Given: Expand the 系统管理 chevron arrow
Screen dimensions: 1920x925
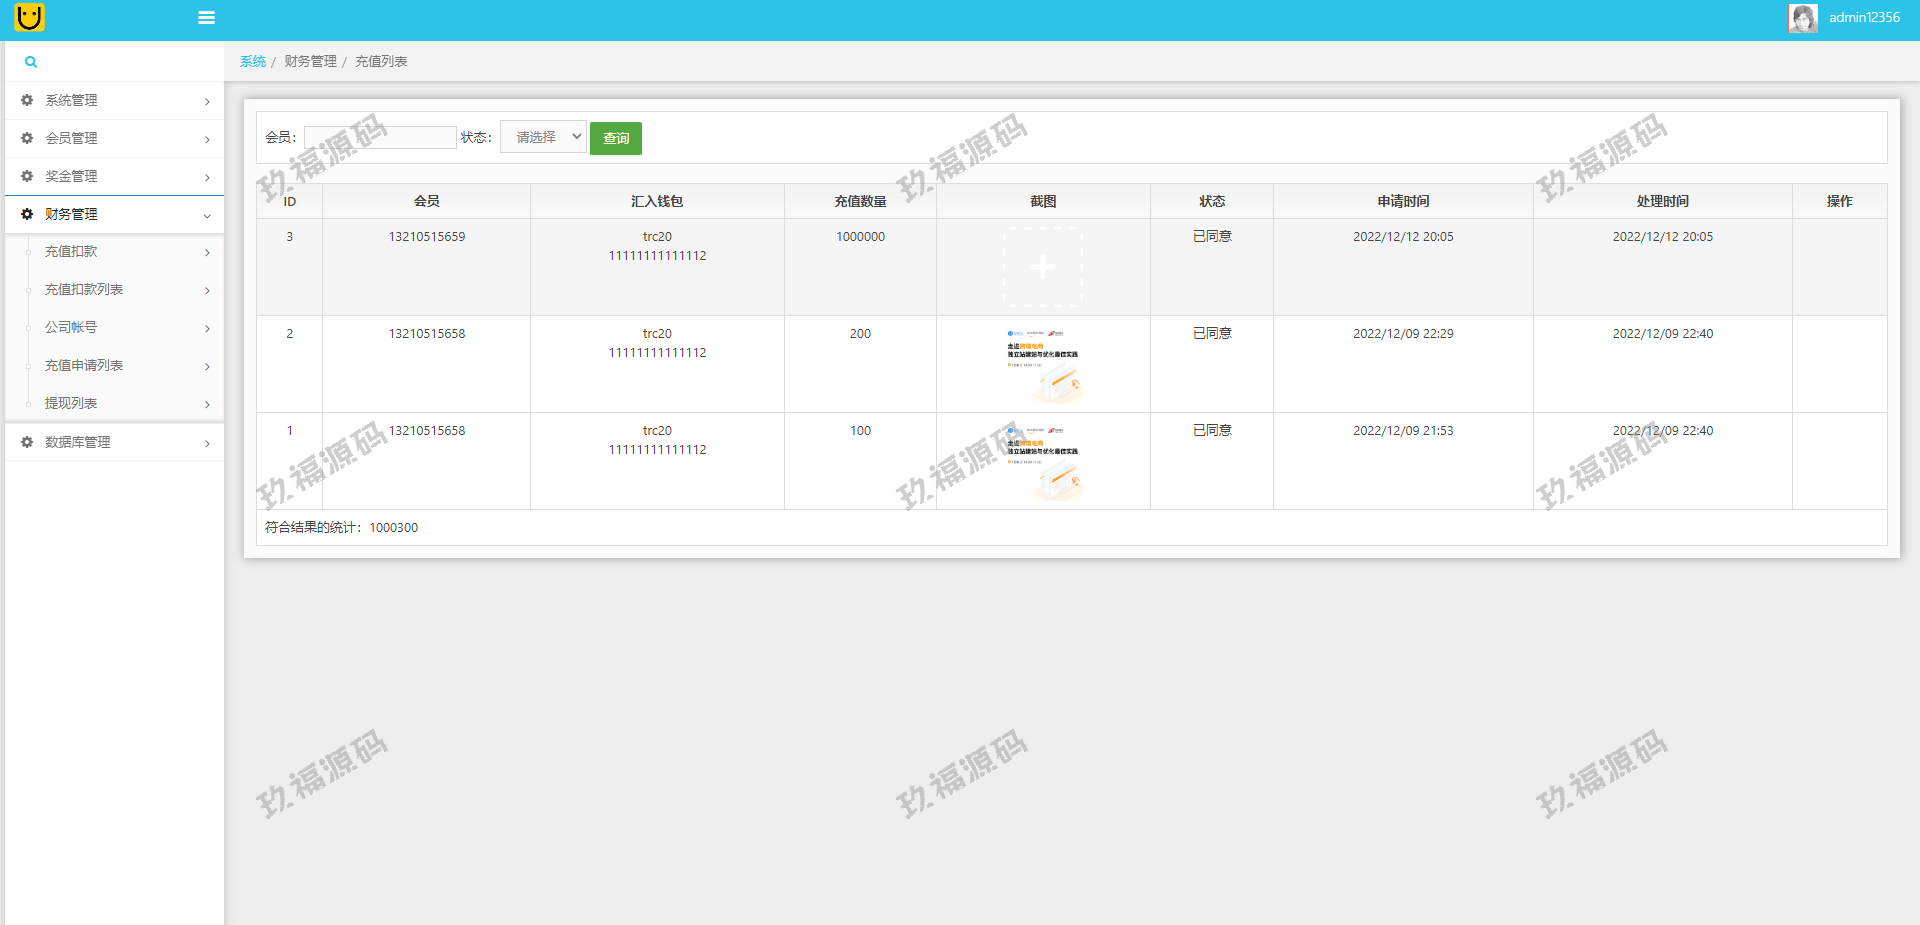Looking at the screenshot, I should [207, 101].
